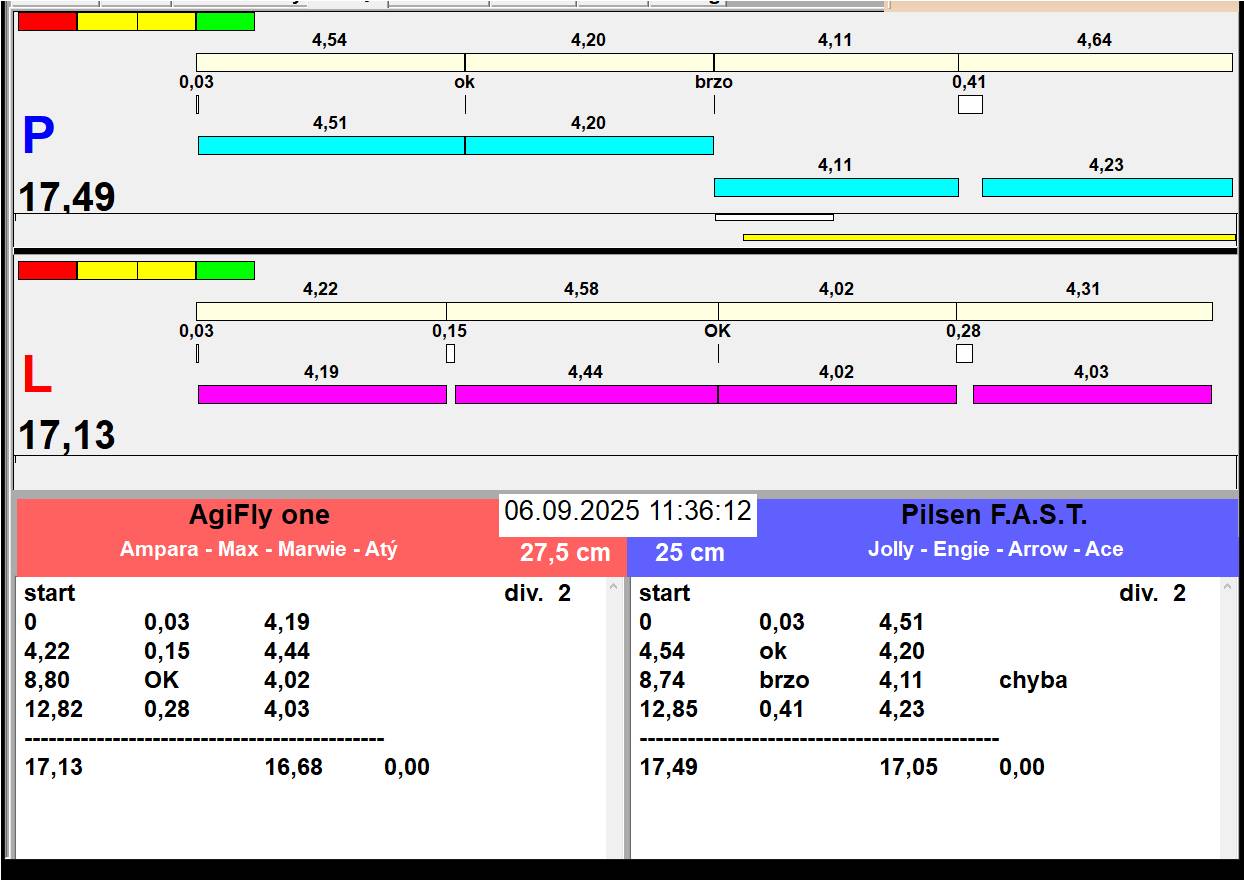Click the lane P total time 17,49
The height and width of the screenshot is (880, 1244).
67,198
